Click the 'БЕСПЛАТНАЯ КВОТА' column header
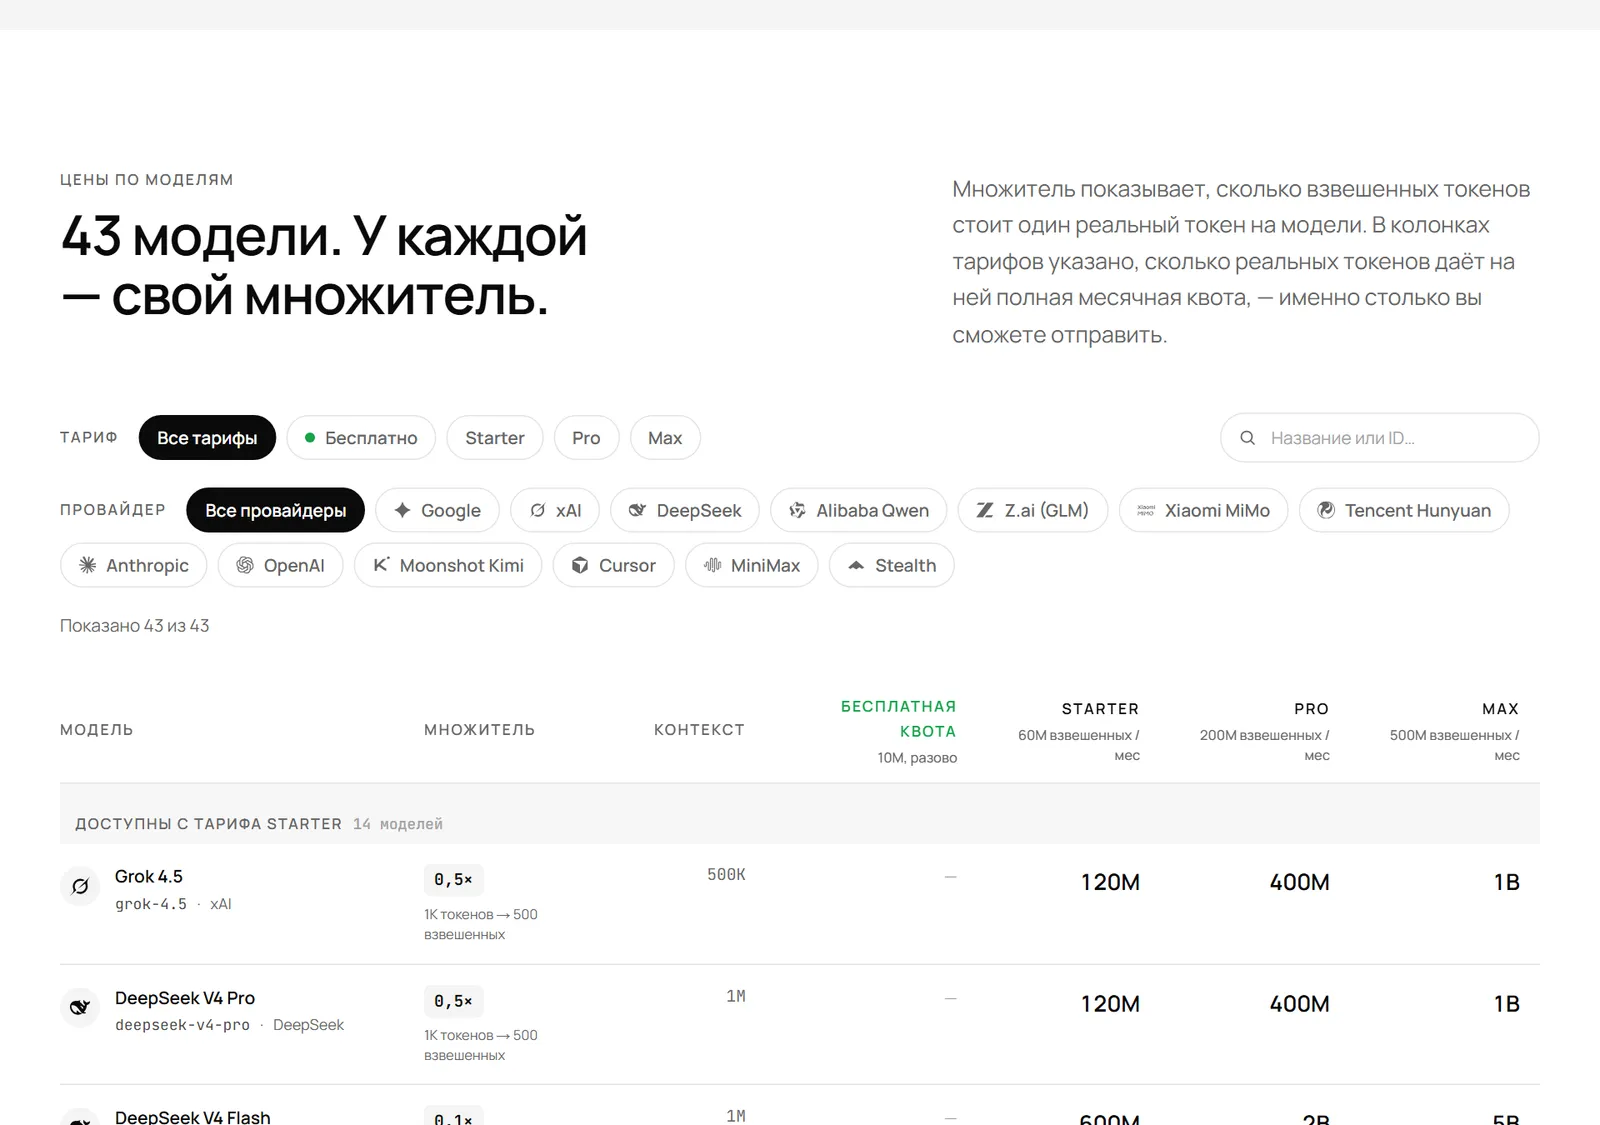The image size is (1600, 1125). tap(898, 719)
